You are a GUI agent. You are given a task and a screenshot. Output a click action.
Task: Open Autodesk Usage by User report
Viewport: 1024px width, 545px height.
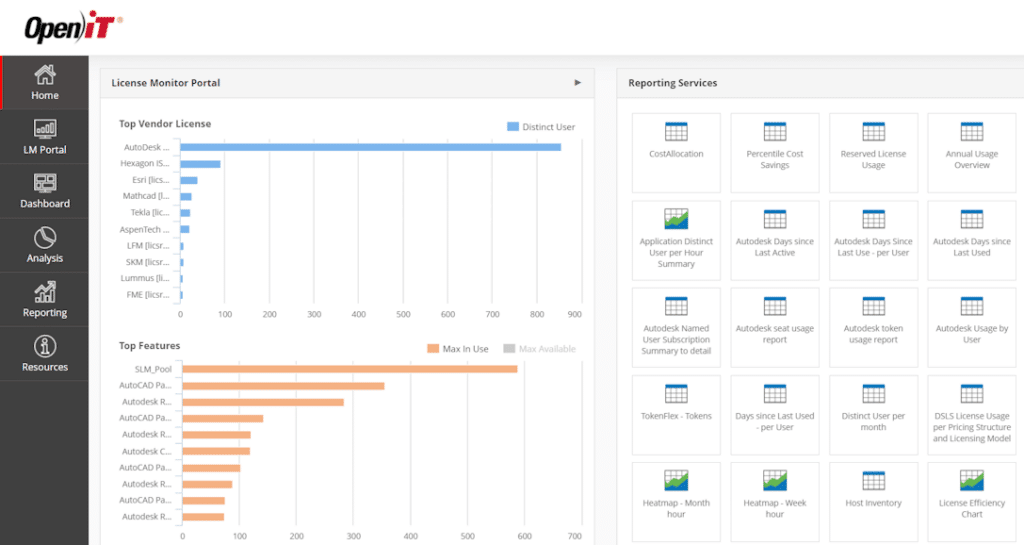point(972,328)
